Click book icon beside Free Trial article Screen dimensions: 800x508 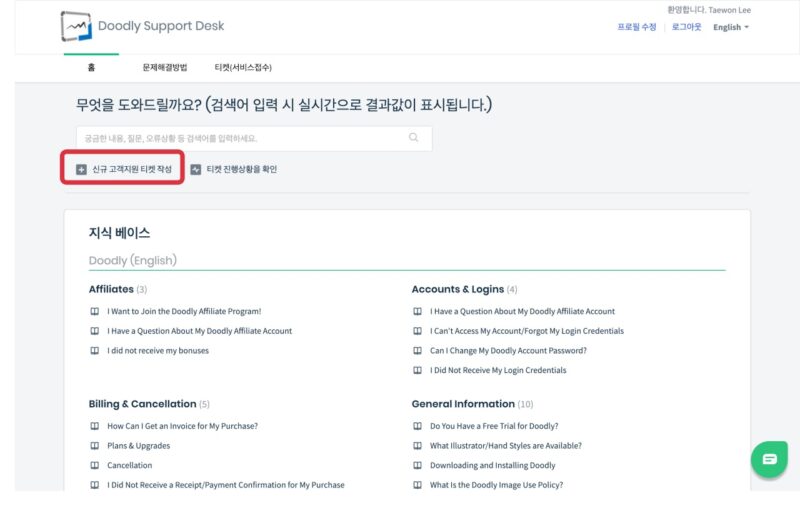pyautogui.click(x=417, y=426)
